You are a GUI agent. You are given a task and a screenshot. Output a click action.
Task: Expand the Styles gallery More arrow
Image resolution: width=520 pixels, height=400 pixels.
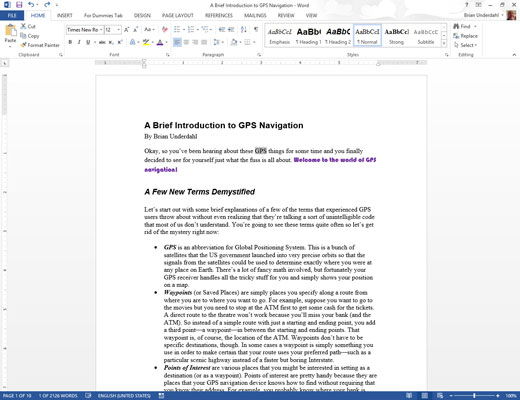pyautogui.click(x=444, y=43)
